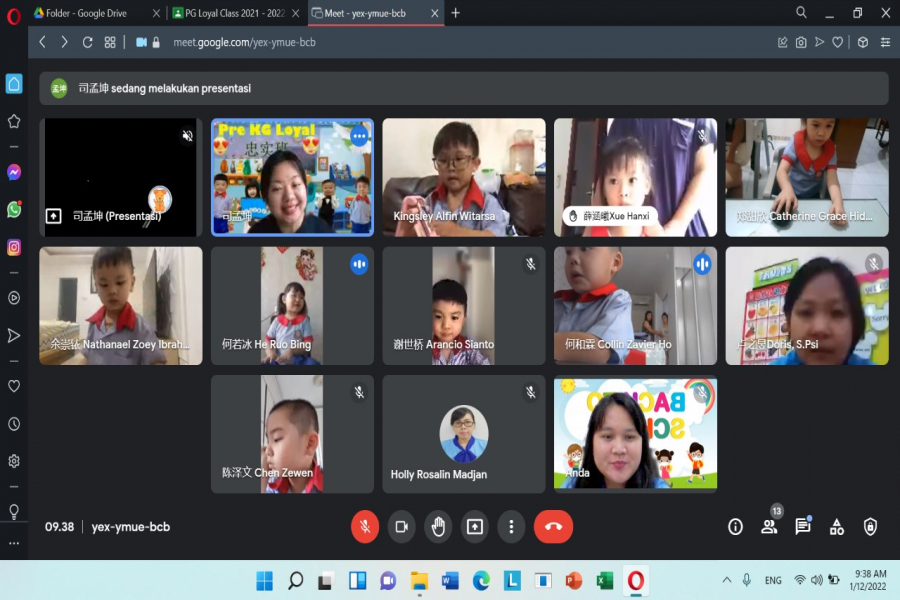
Task: Open options on the Pre KG Loyal tile
Action: pos(358,135)
